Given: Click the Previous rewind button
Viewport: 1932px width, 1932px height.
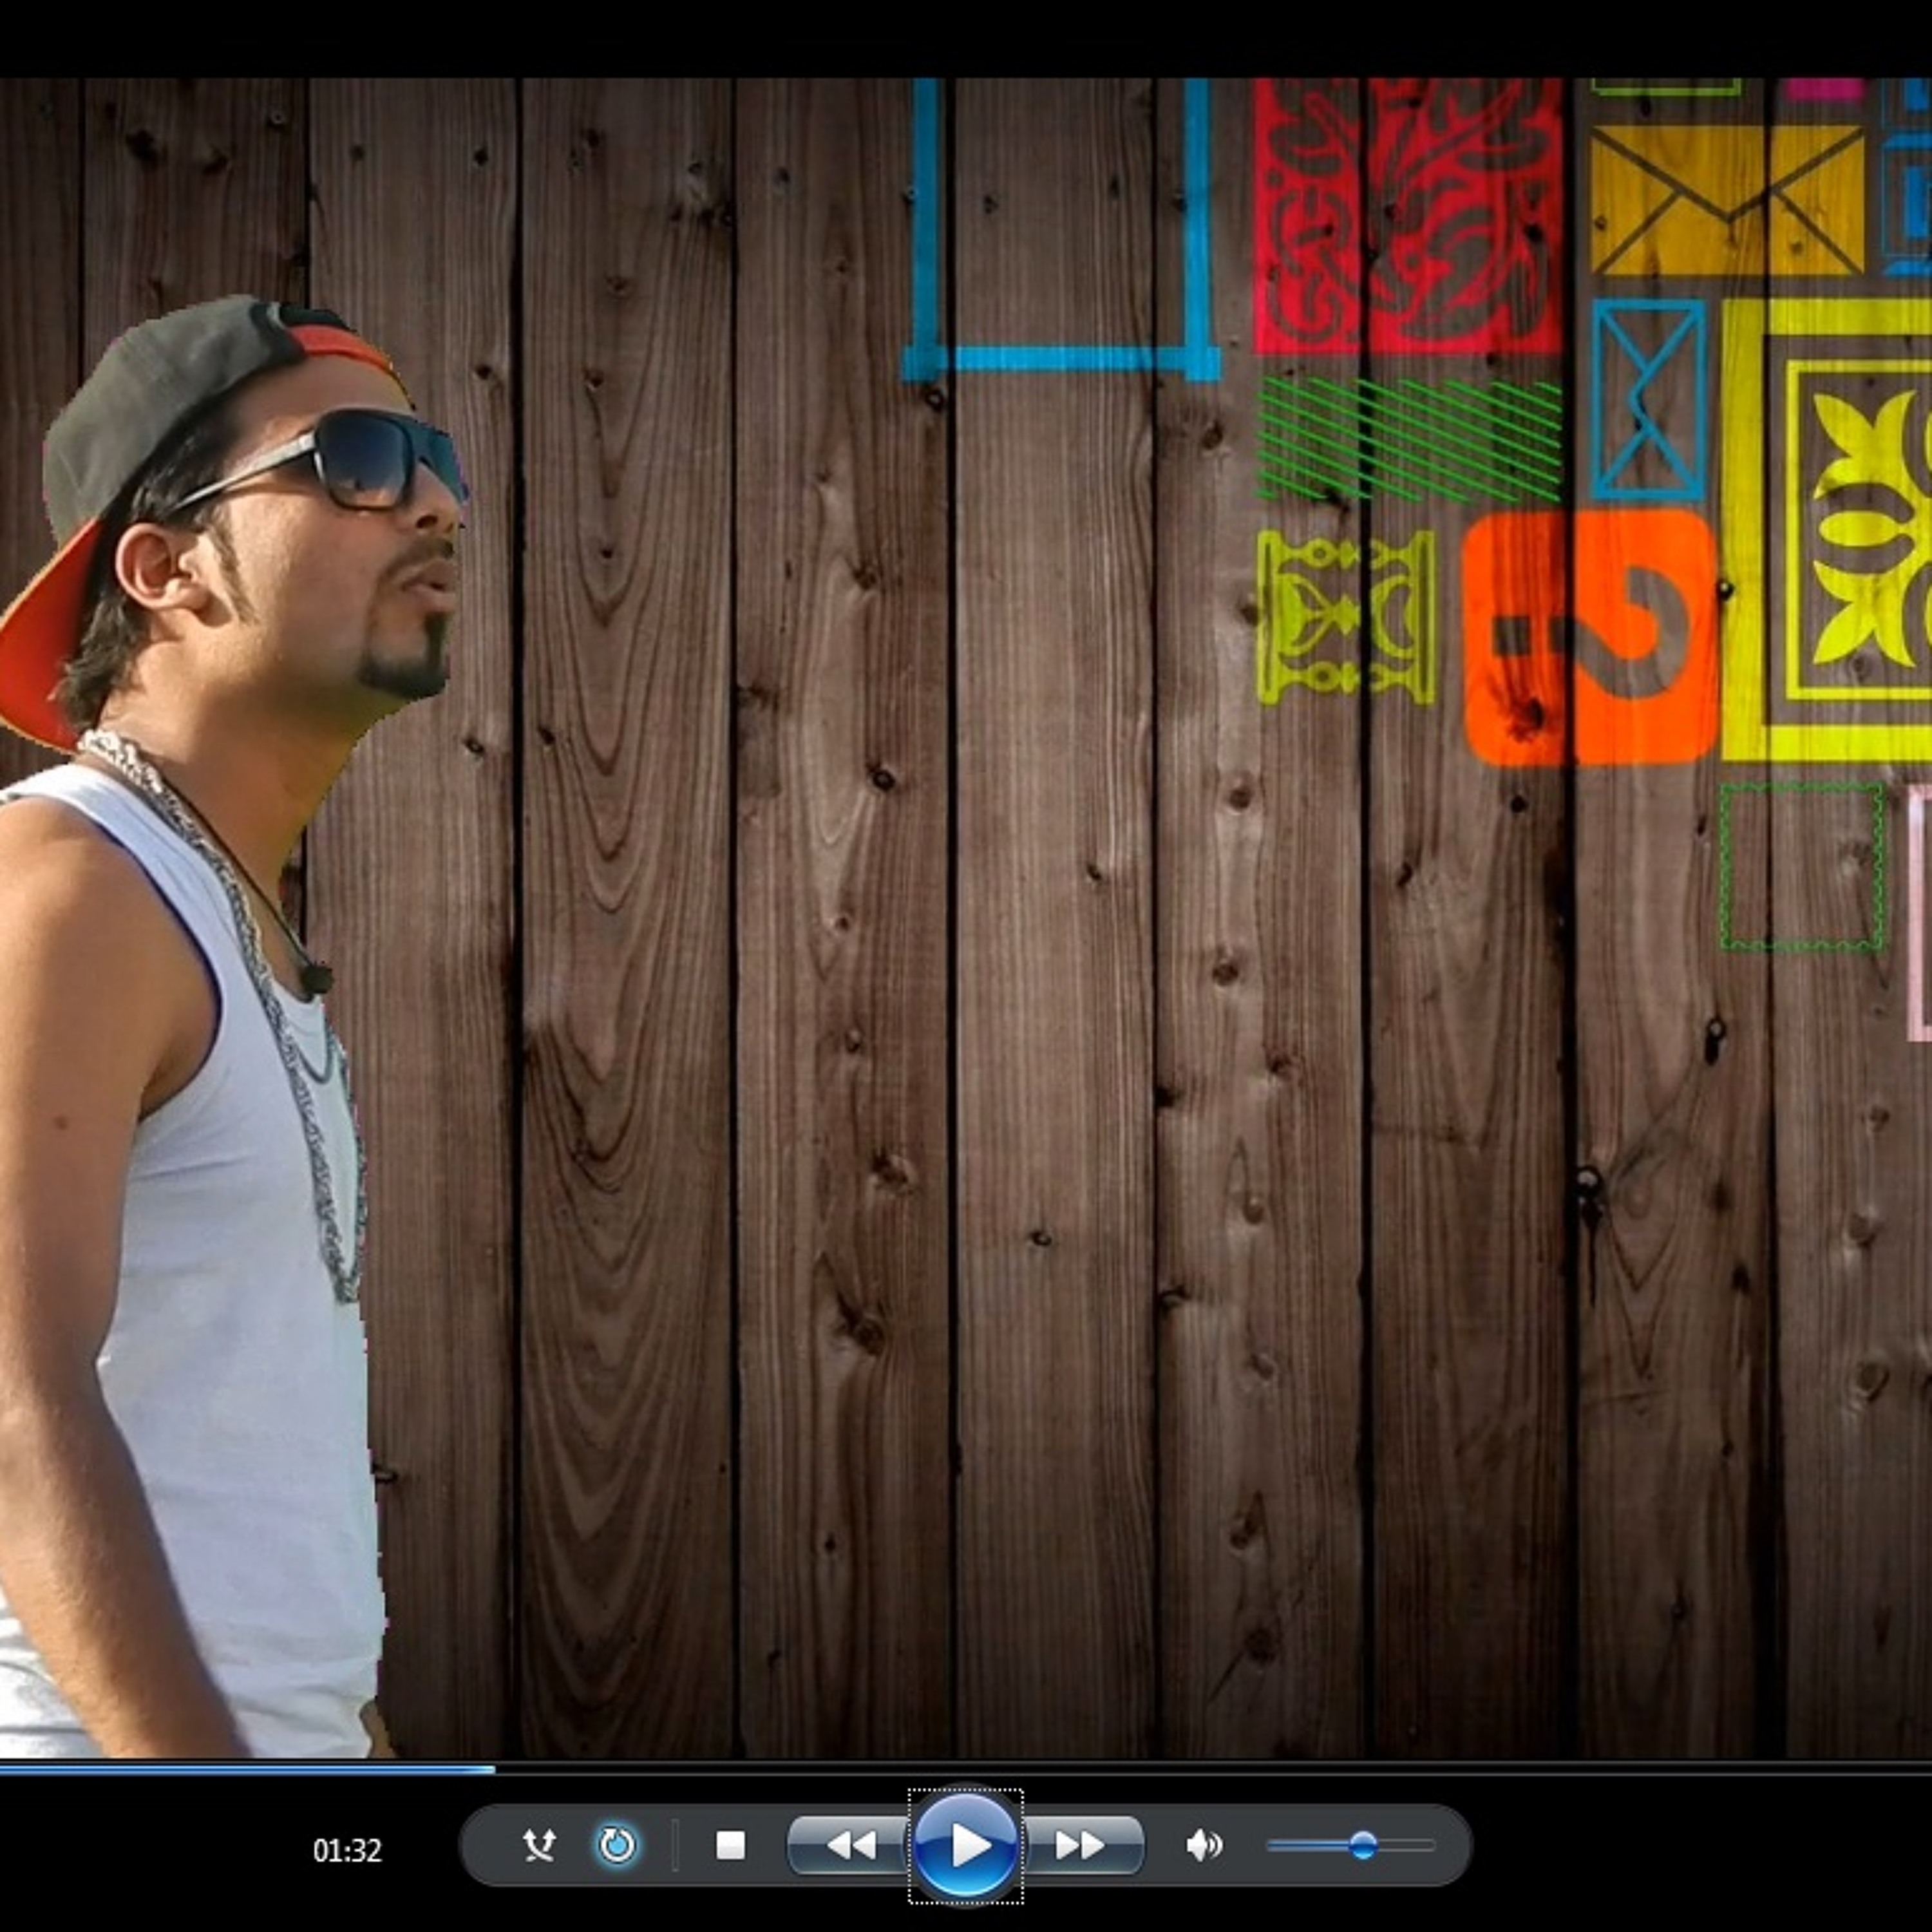Looking at the screenshot, I should pos(851,1845).
